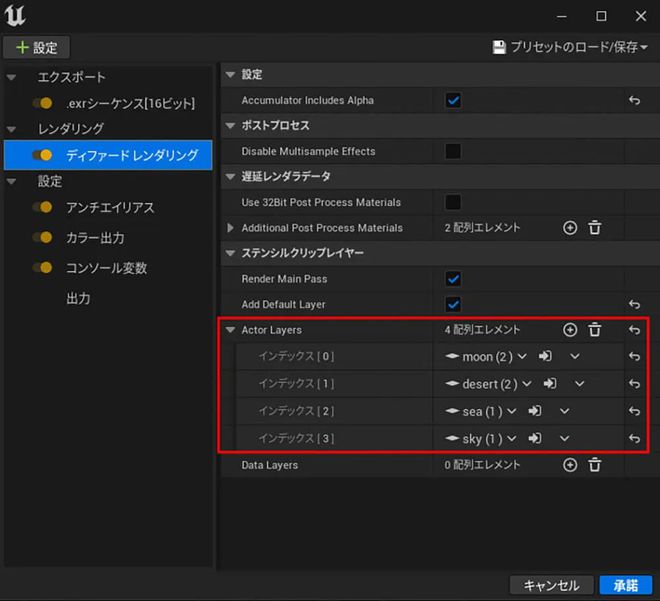
Task: Toggle the アンチエイリアス switch
Action: (x=43, y=207)
